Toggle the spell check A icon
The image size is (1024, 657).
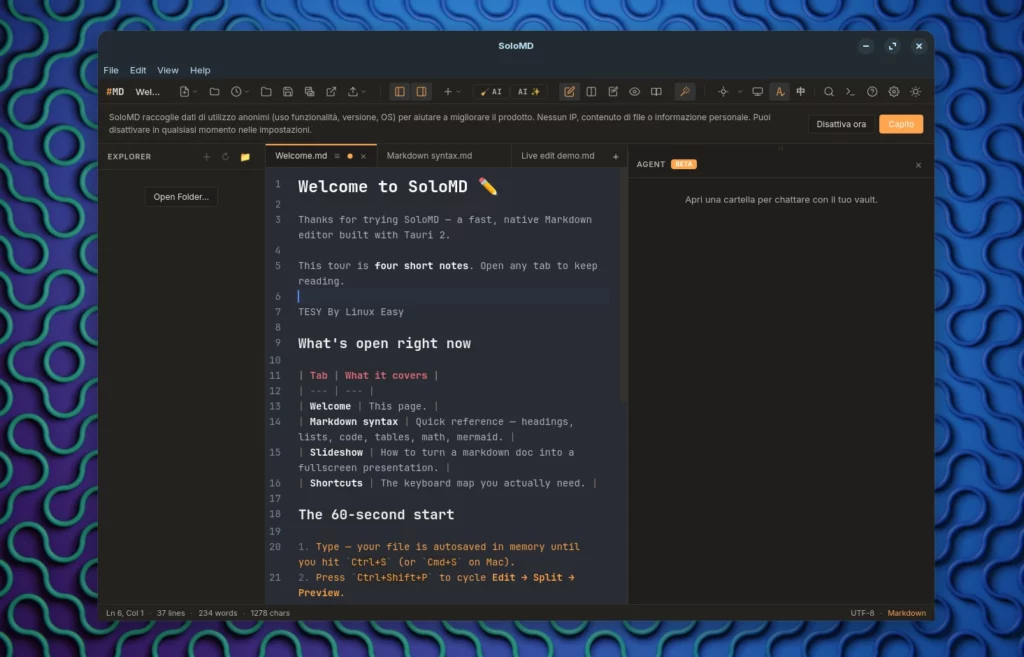point(780,92)
